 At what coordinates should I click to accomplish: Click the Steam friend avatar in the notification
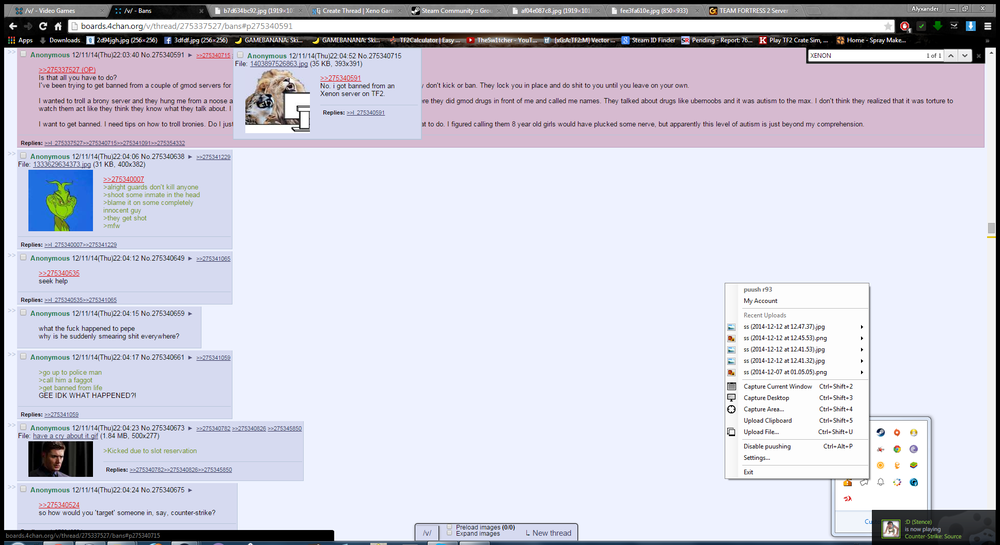[891, 528]
